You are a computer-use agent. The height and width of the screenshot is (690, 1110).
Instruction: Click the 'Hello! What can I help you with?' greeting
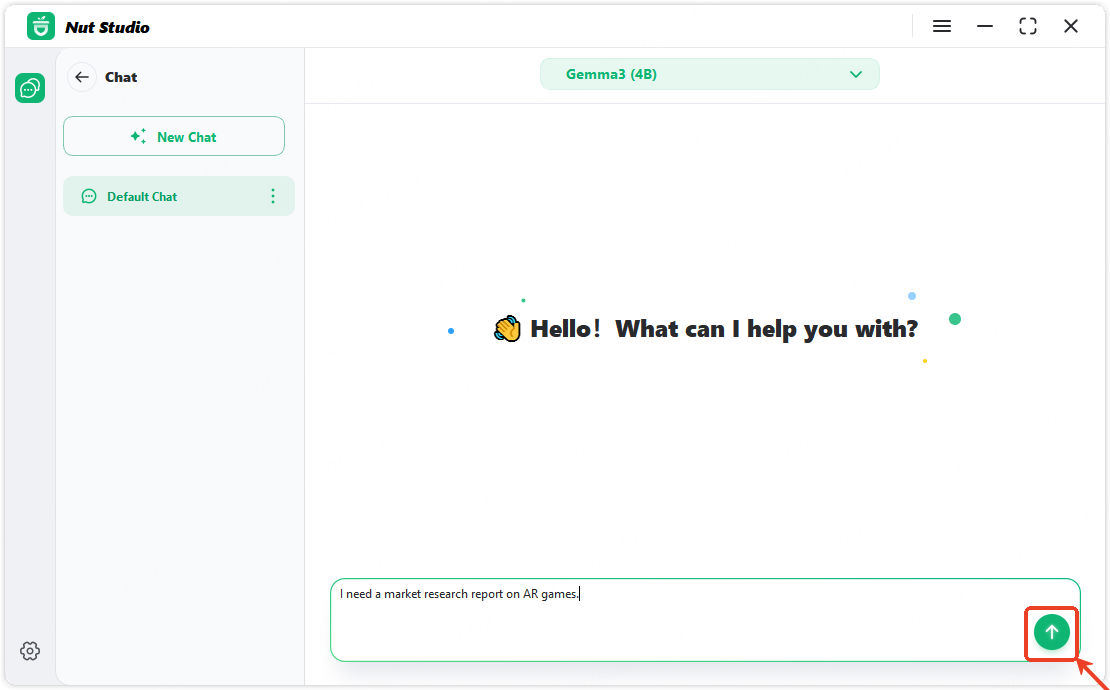(706, 329)
